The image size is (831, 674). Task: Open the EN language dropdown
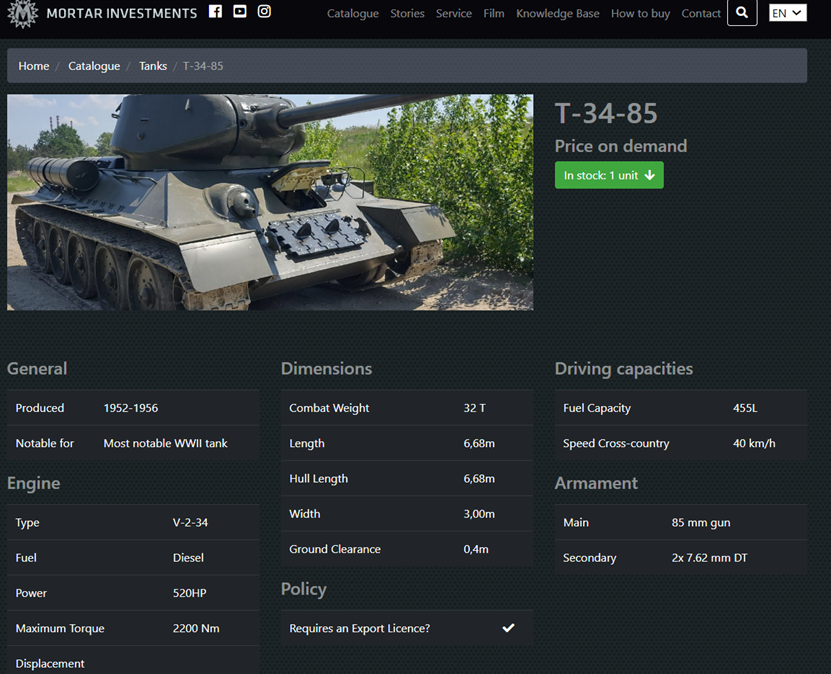[787, 13]
